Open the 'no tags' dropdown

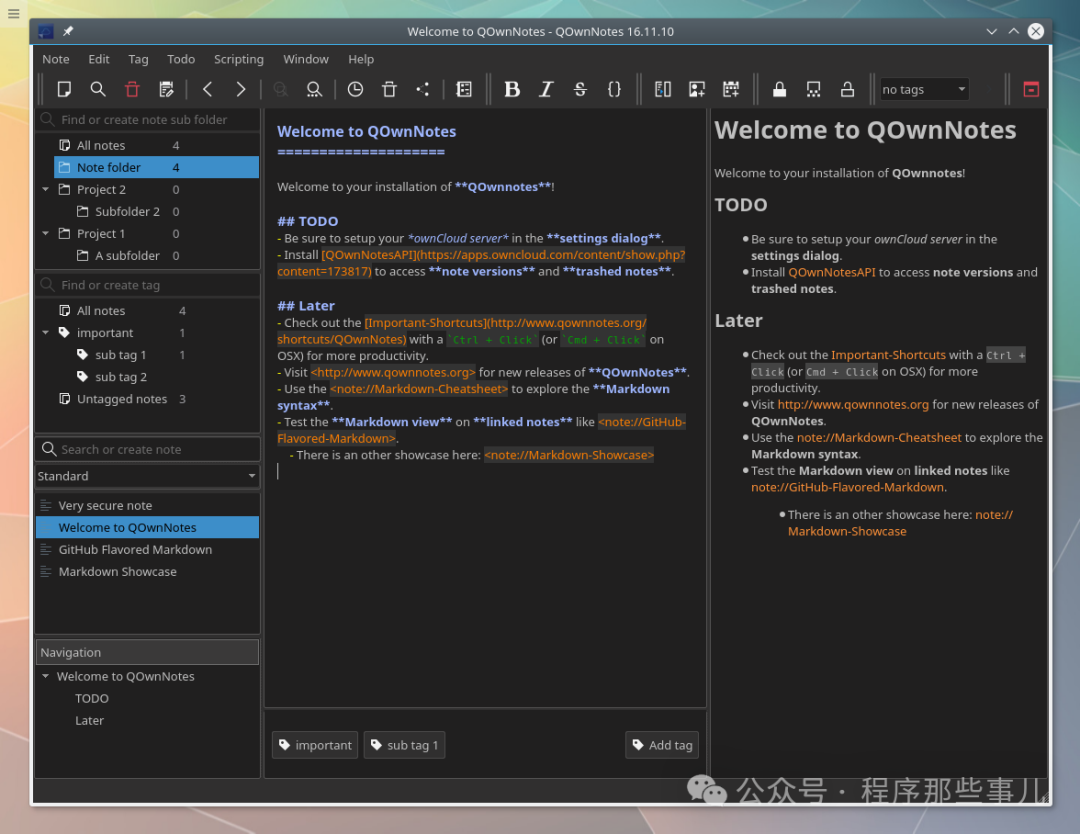pyautogui.click(x=924, y=90)
